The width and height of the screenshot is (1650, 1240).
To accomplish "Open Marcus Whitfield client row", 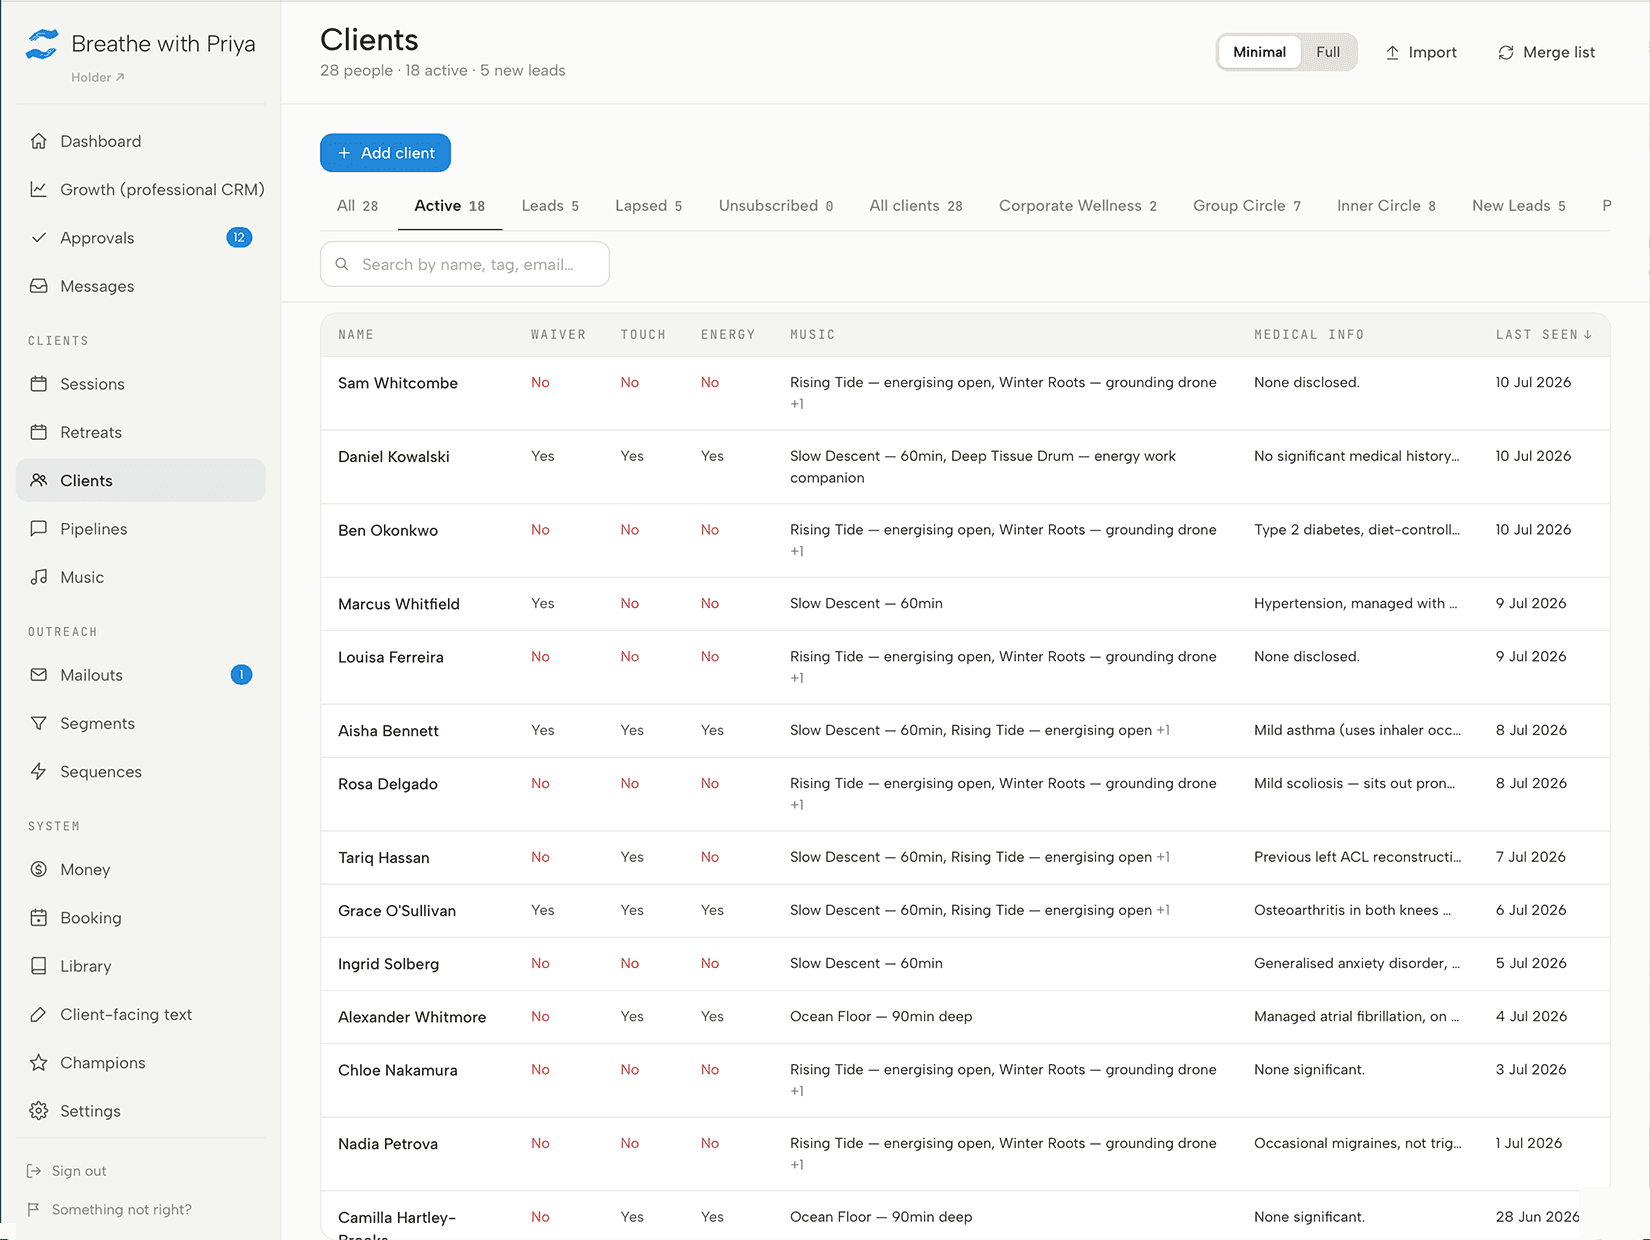I will pos(965,604).
